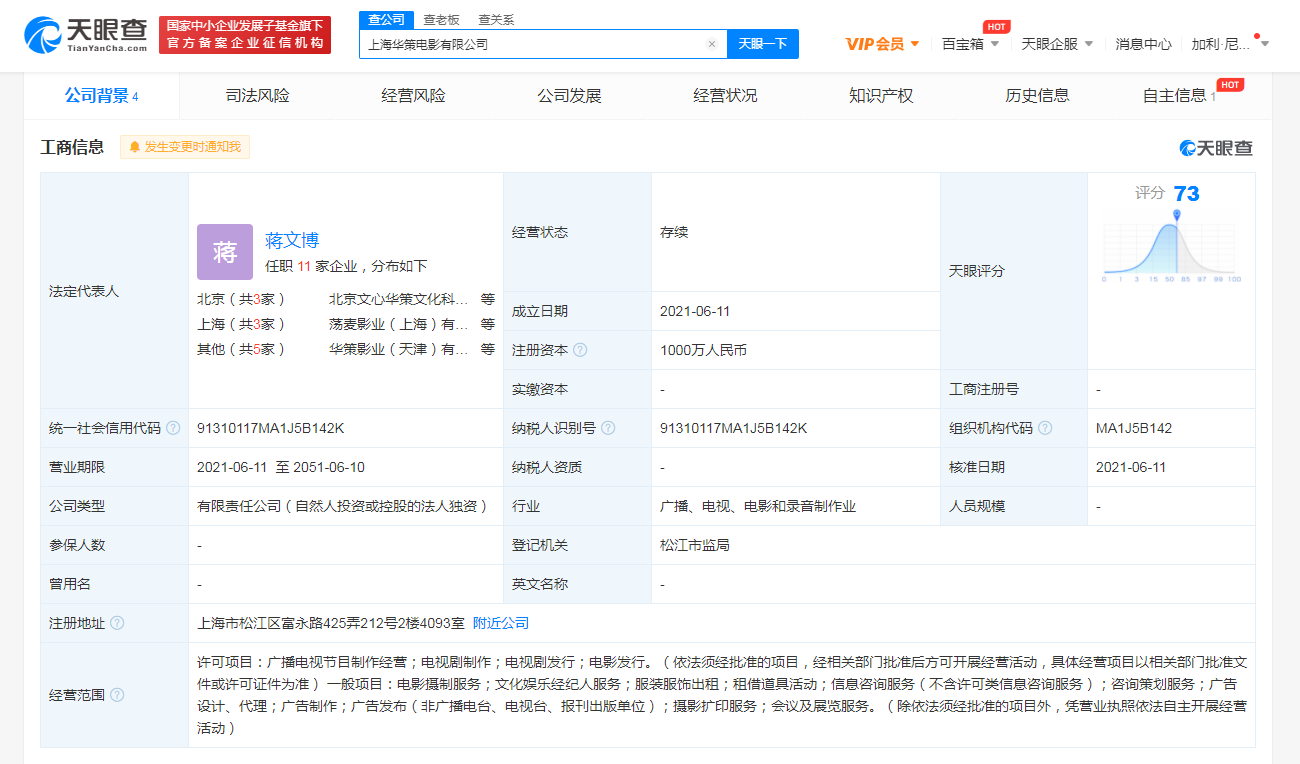
Task: Click the 附近公司 link
Action: [x=501, y=623]
